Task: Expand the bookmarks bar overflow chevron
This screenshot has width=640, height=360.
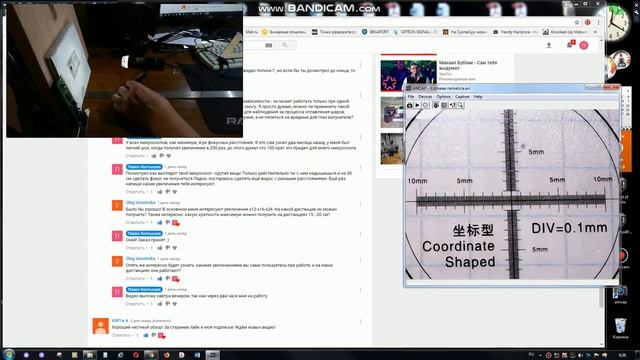Action: [595, 32]
